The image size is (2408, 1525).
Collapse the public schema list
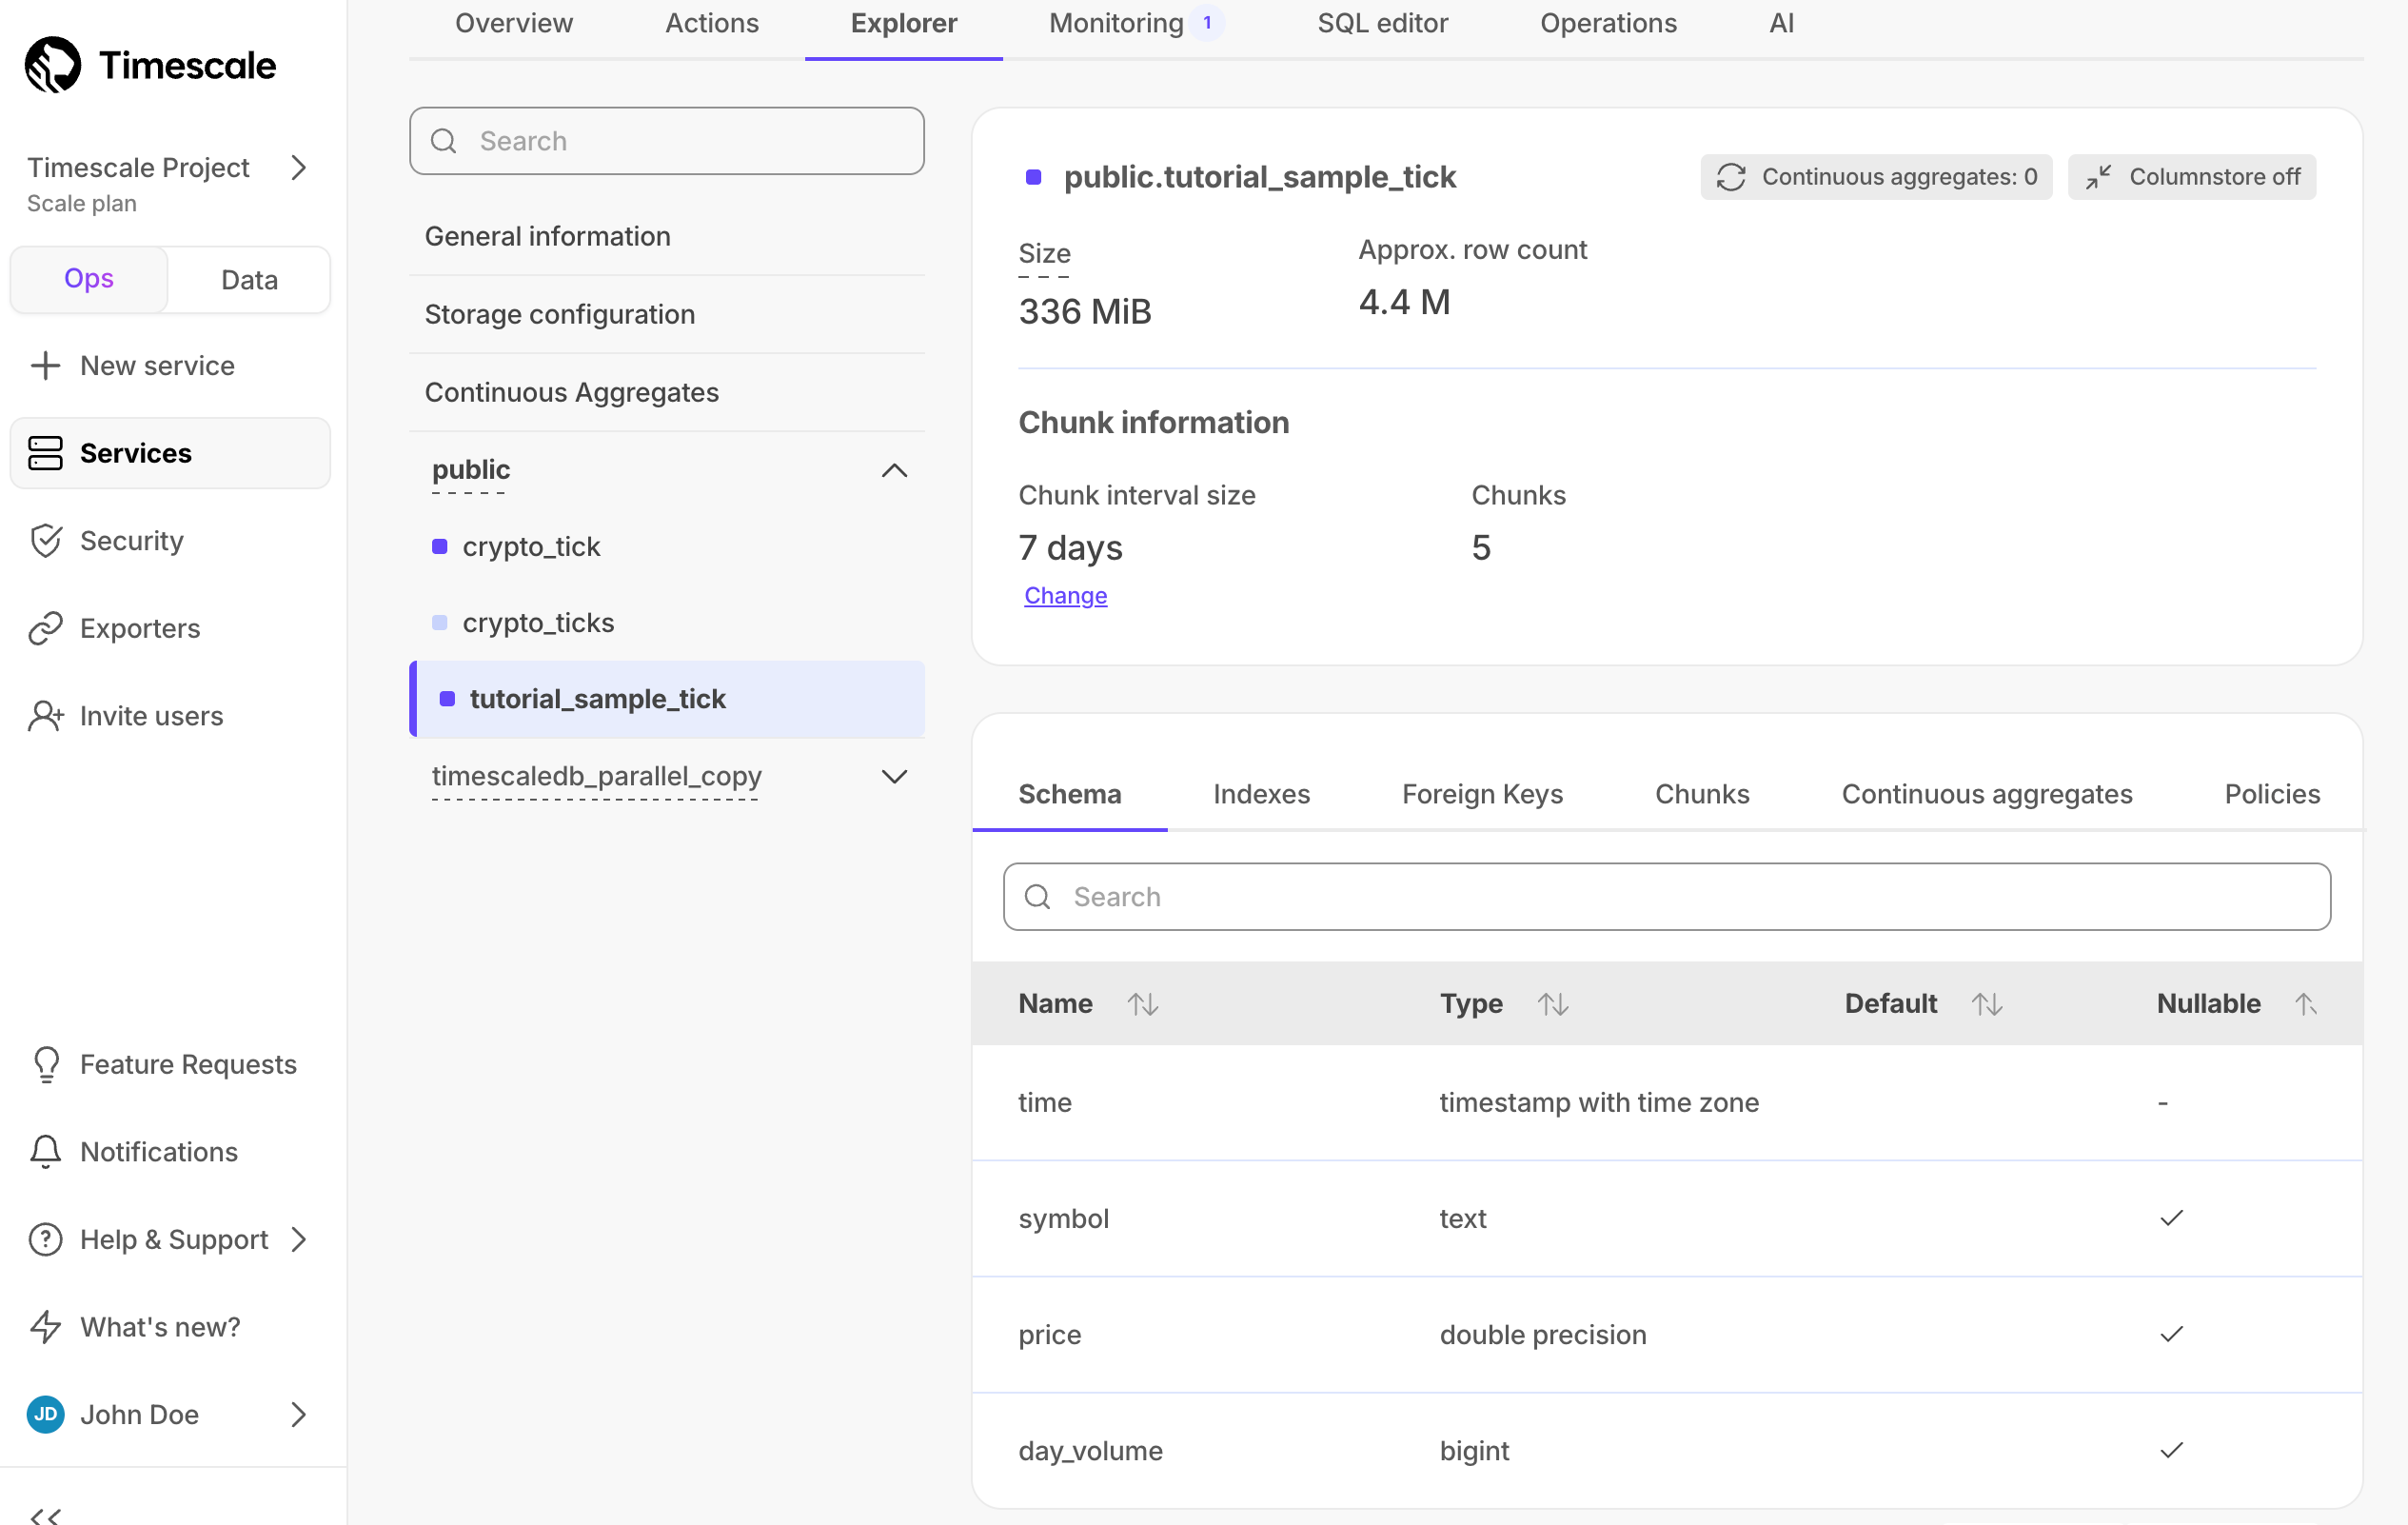(x=894, y=470)
